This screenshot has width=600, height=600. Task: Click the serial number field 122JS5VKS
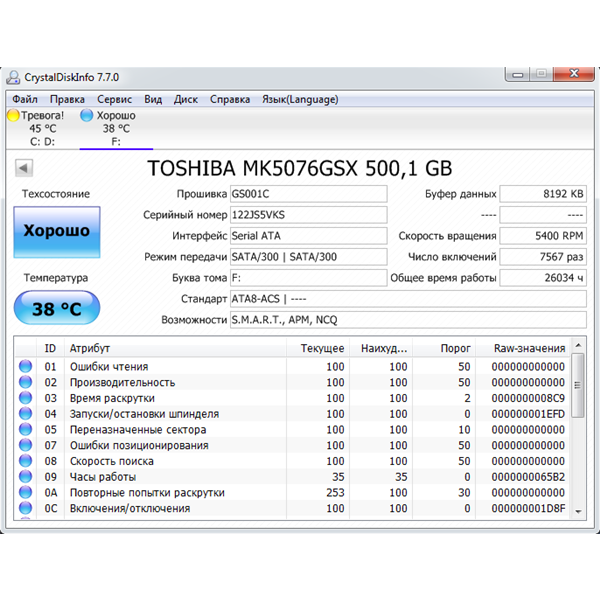pos(308,215)
